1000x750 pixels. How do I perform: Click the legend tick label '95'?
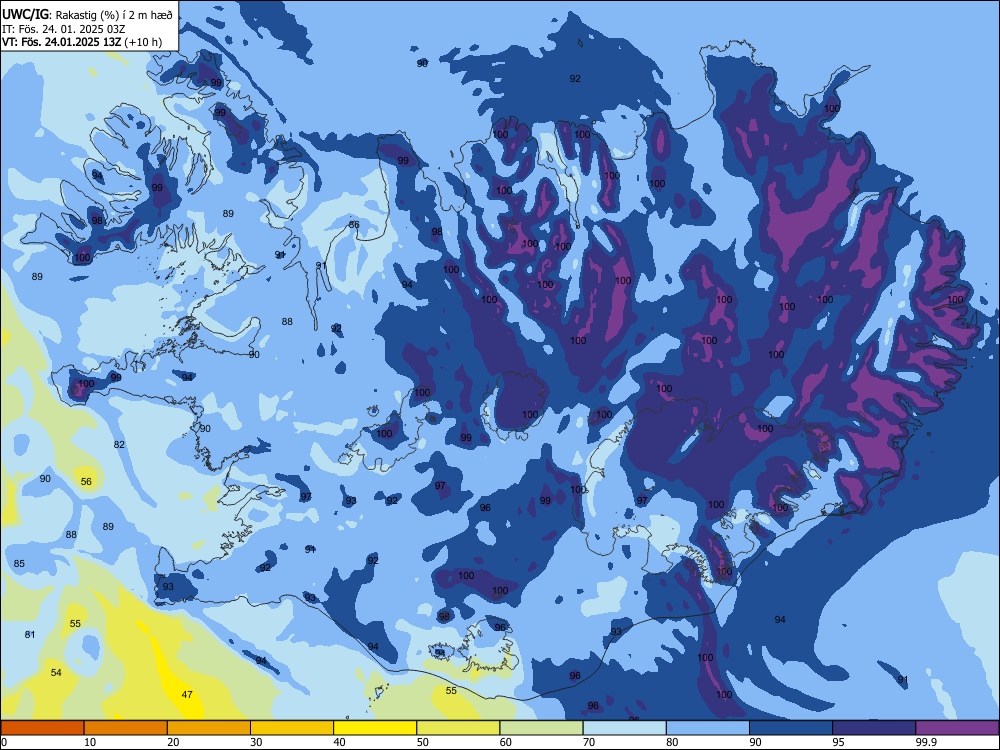[839, 742]
